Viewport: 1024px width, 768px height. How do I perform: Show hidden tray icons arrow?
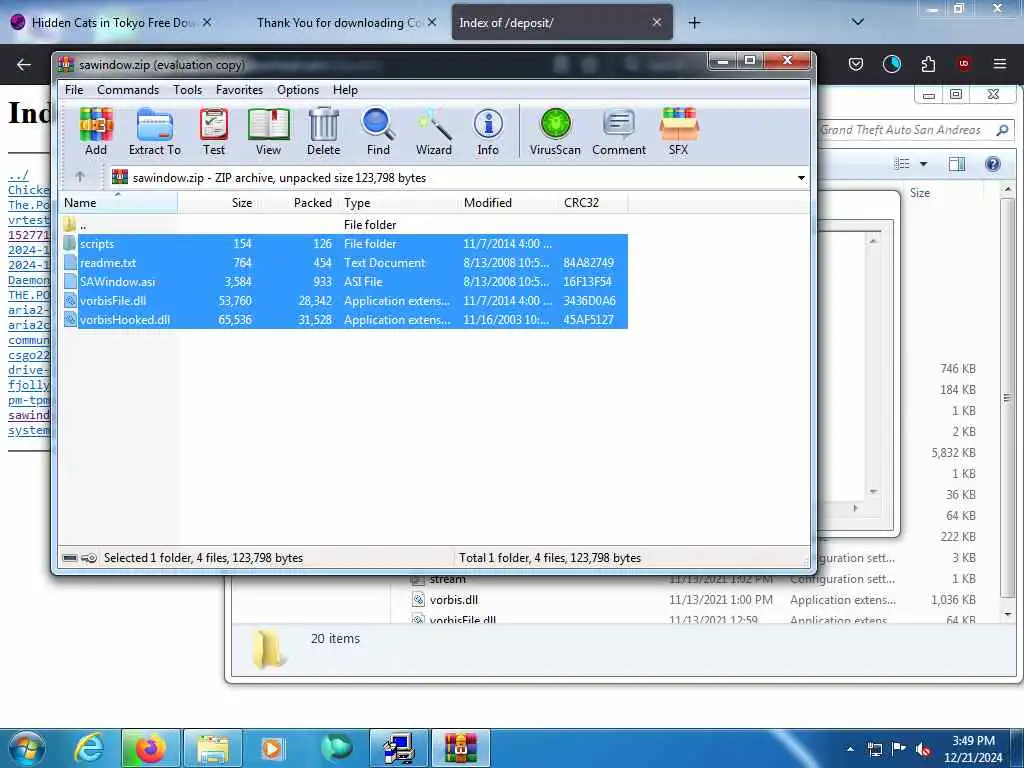(x=850, y=748)
